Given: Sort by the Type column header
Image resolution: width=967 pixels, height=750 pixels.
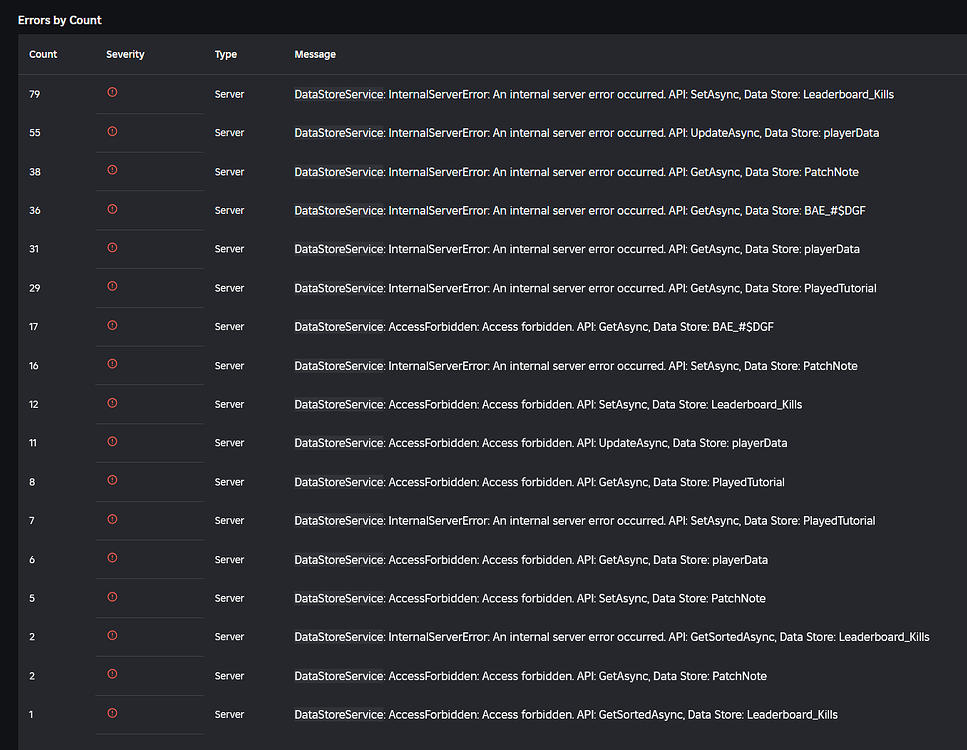Looking at the screenshot, I should pos(225,54).
